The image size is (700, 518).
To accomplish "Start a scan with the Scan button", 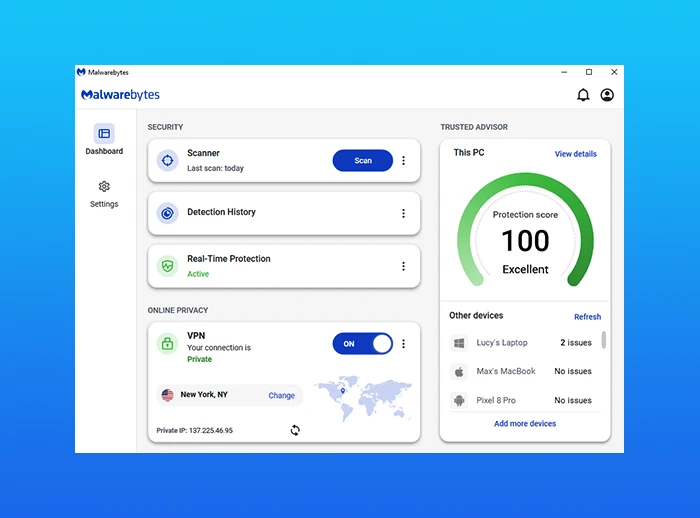I will 362,161.
